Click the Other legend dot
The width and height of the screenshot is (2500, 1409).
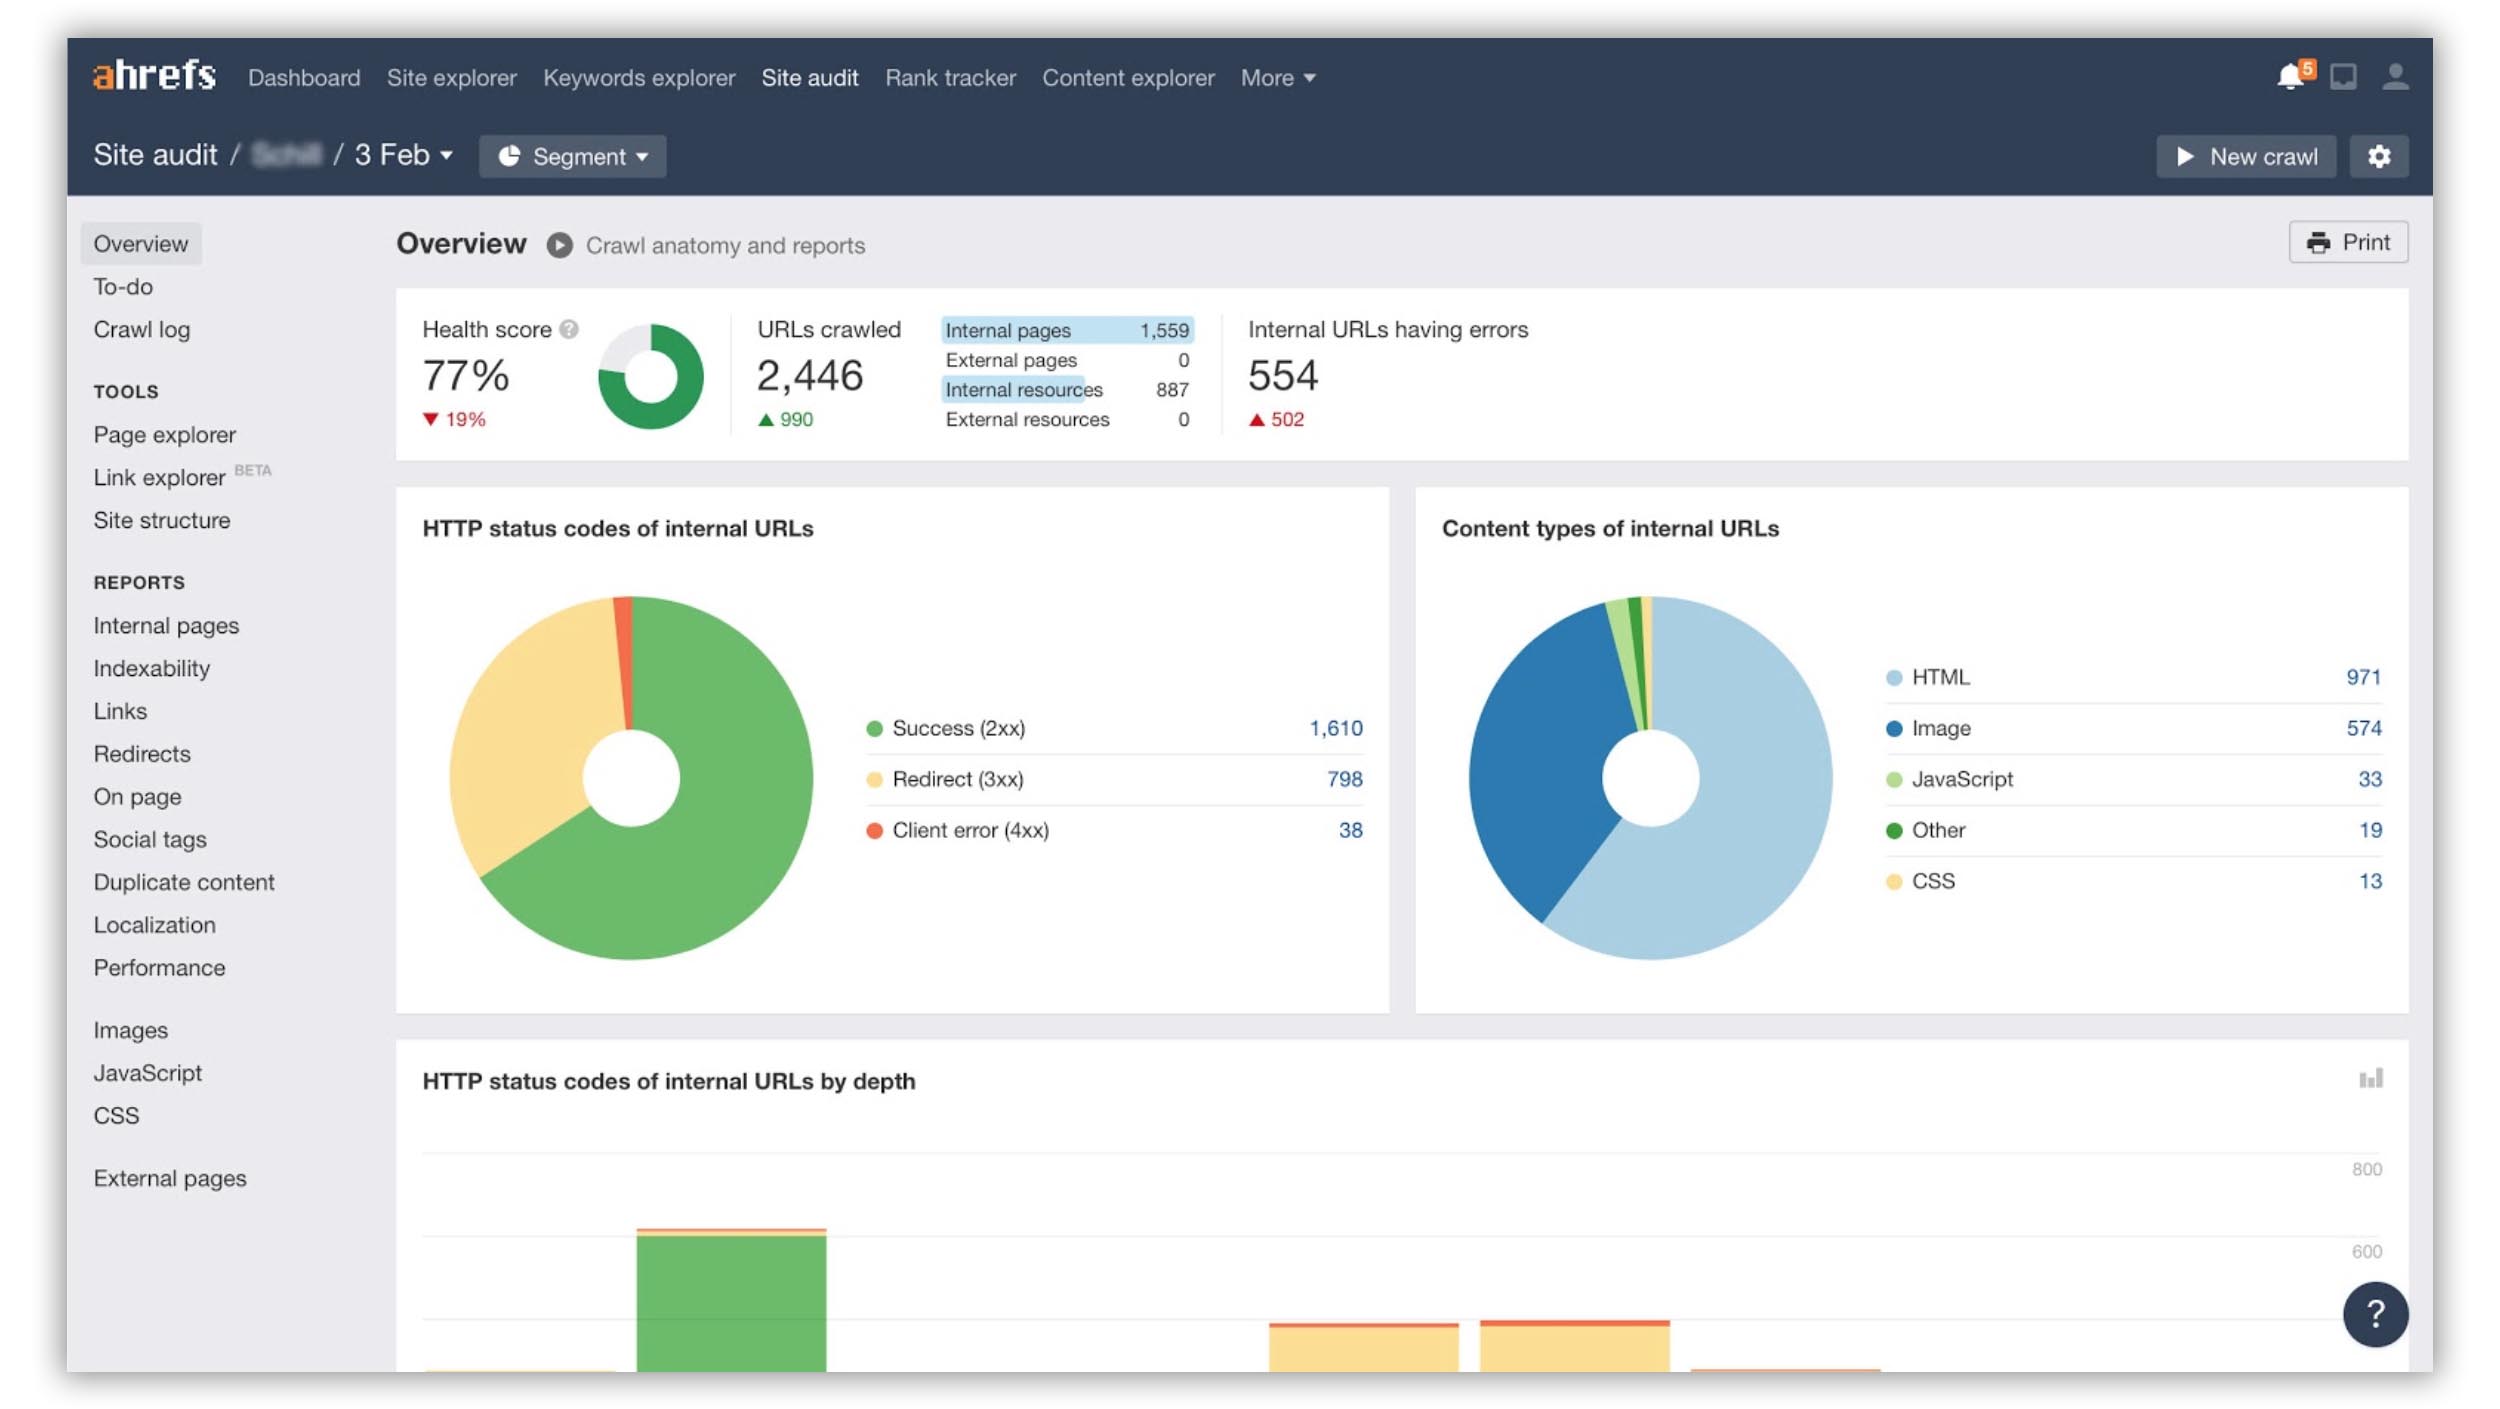pos(1893,830)
